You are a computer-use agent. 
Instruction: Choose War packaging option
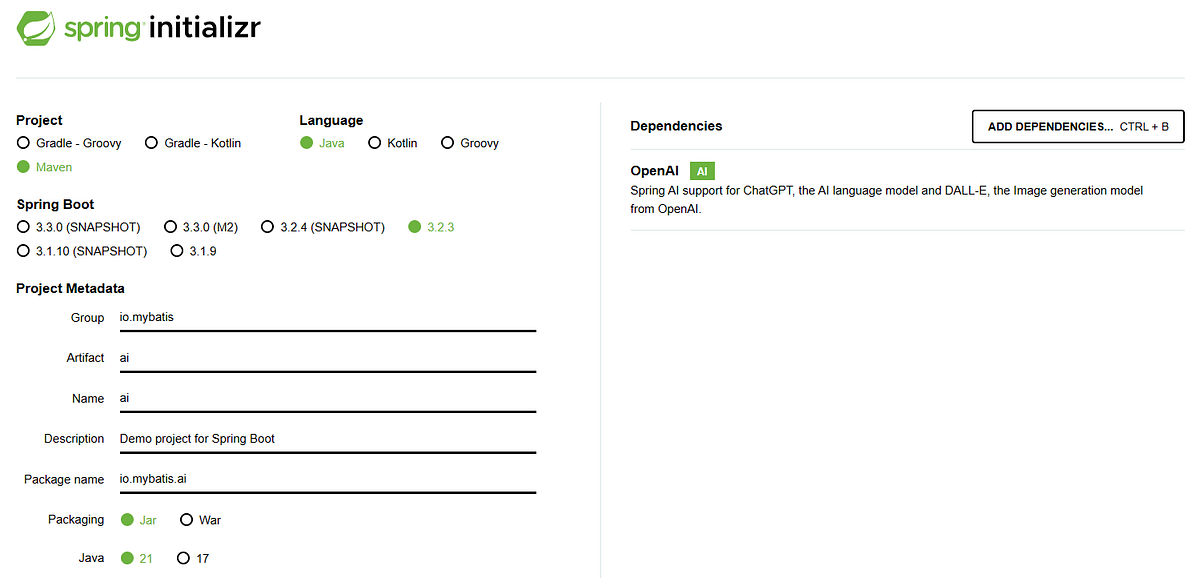[201, 520]
